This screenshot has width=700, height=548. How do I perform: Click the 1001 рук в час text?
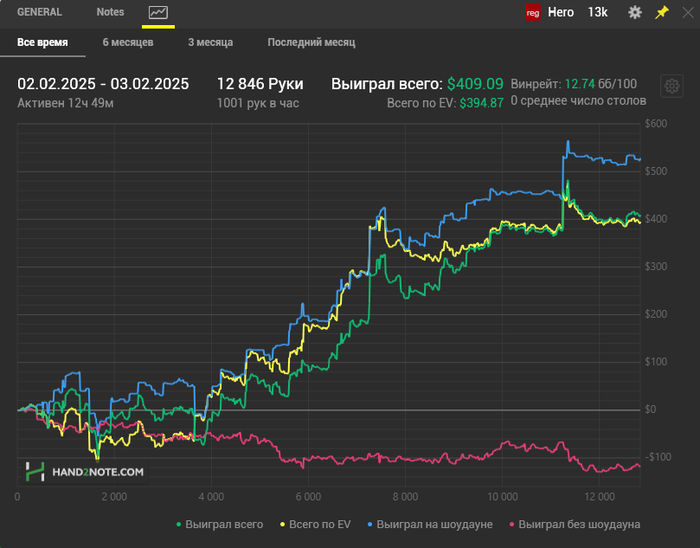tap(258, 104)
